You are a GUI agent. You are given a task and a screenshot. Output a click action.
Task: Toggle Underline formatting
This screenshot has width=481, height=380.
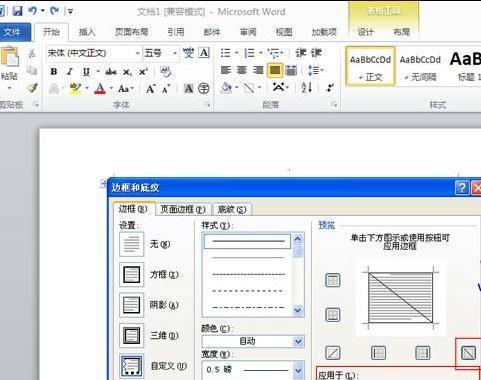point(86,72)
